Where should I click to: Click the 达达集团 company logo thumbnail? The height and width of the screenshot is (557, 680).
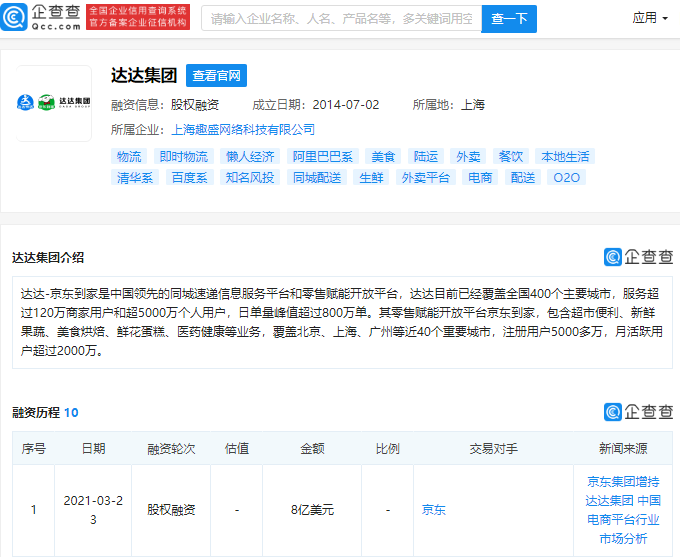click(54, 103)
